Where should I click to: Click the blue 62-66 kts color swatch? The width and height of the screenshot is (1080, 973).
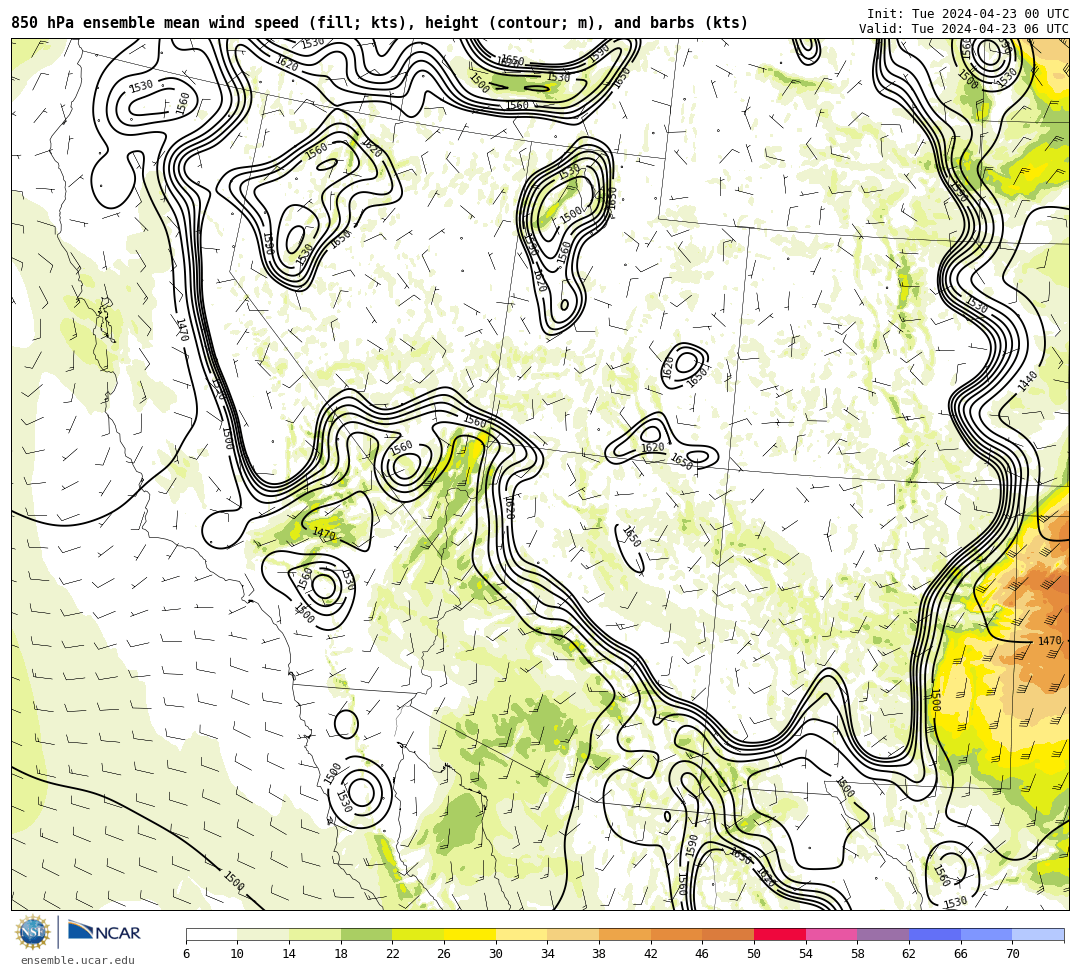tap(935, 934)
